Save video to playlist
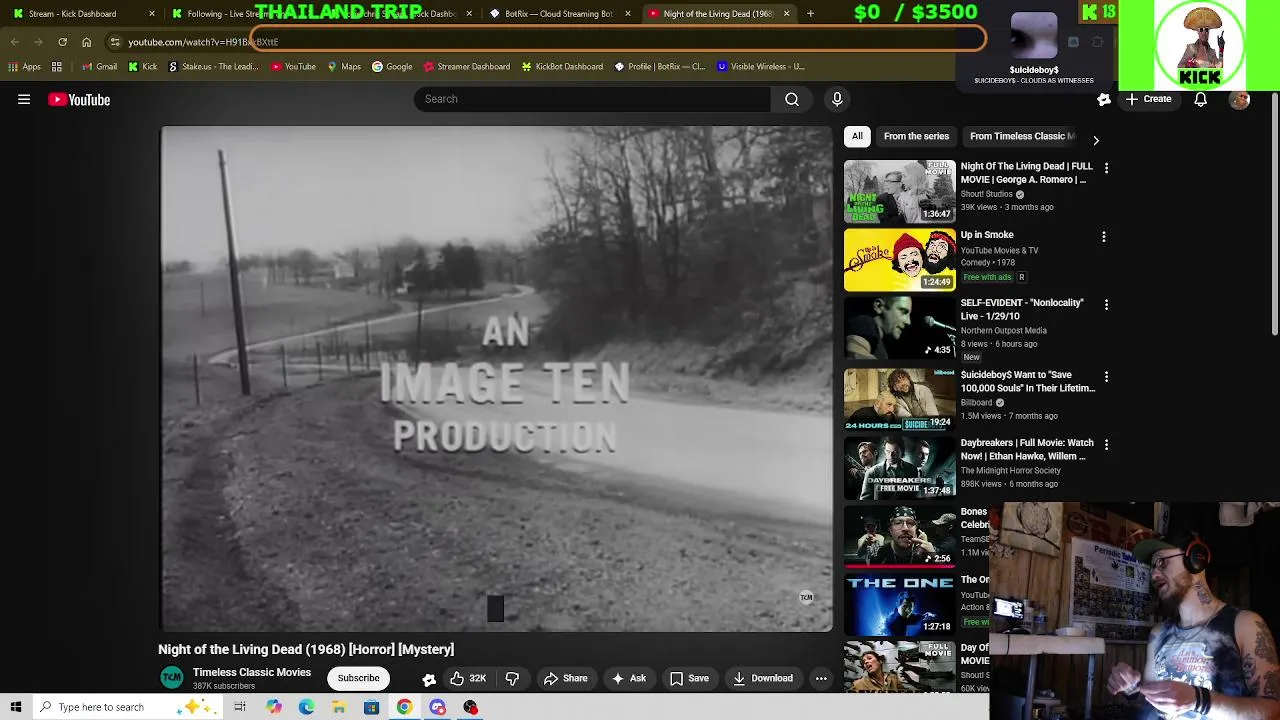This screenshot has width=1280, height=720. tap(689, 678)
